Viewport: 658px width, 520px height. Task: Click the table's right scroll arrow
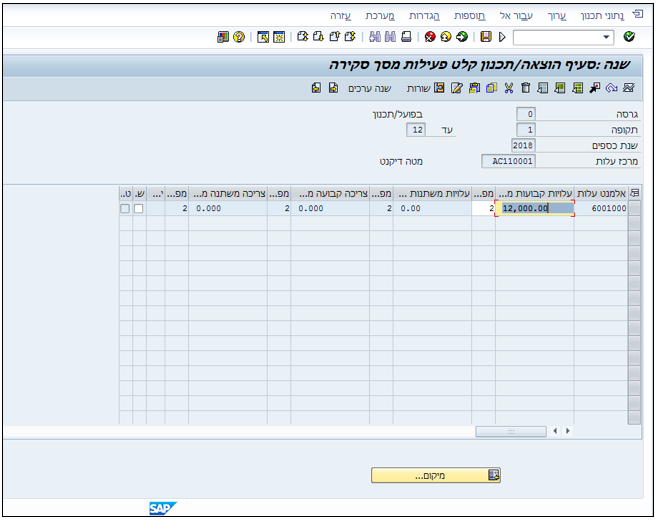point(568,431)
